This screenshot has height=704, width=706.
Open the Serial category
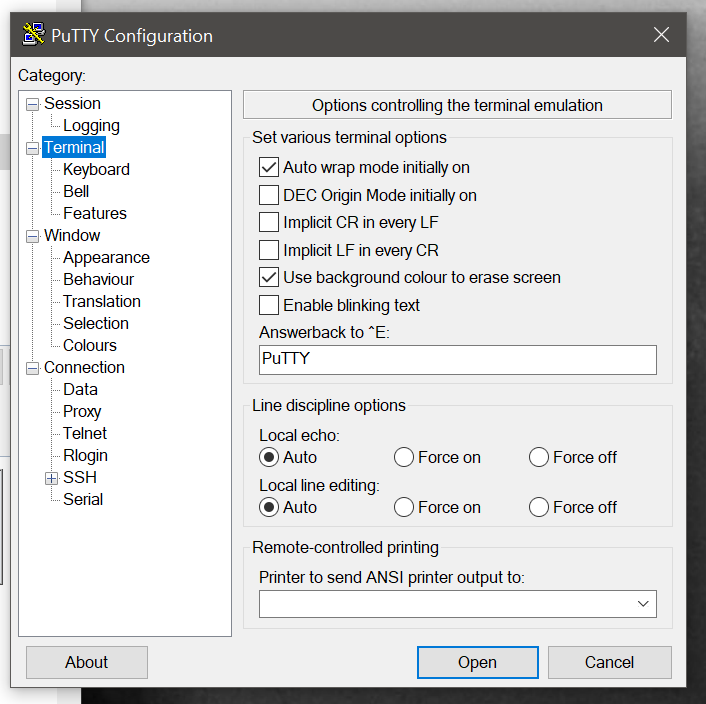(83, 500)
